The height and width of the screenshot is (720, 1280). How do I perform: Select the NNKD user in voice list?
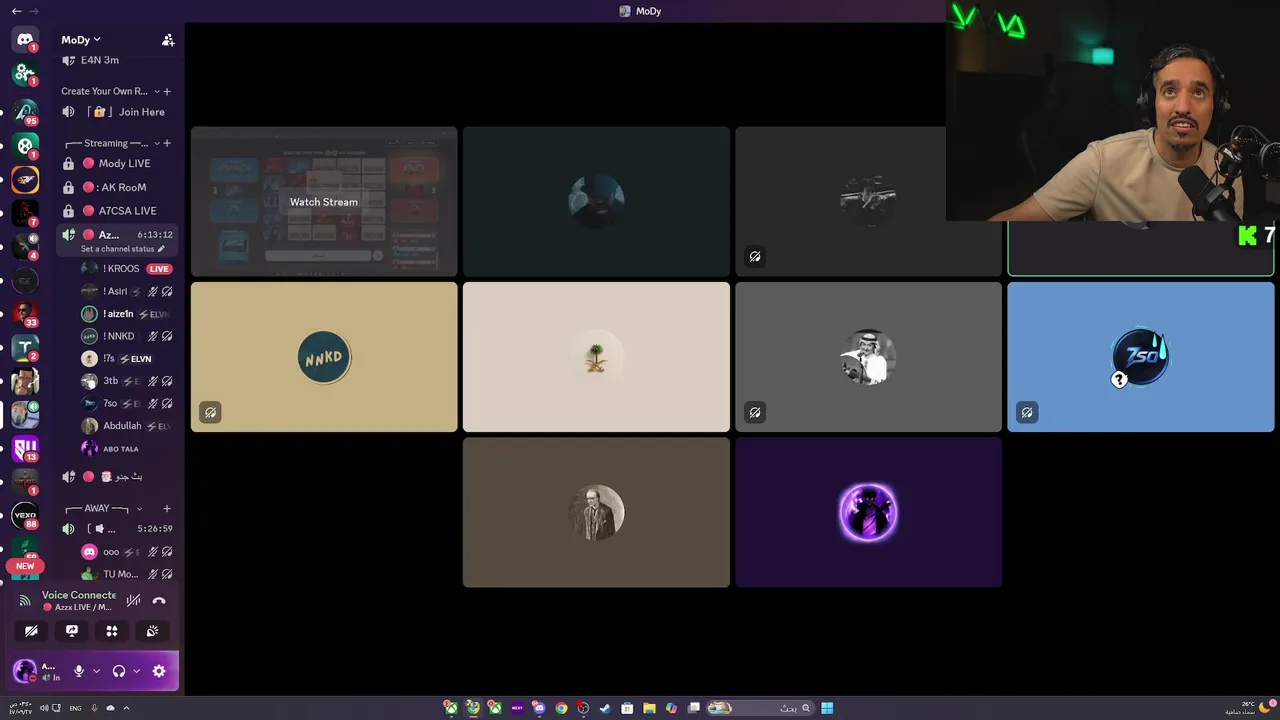click(127, 336)
